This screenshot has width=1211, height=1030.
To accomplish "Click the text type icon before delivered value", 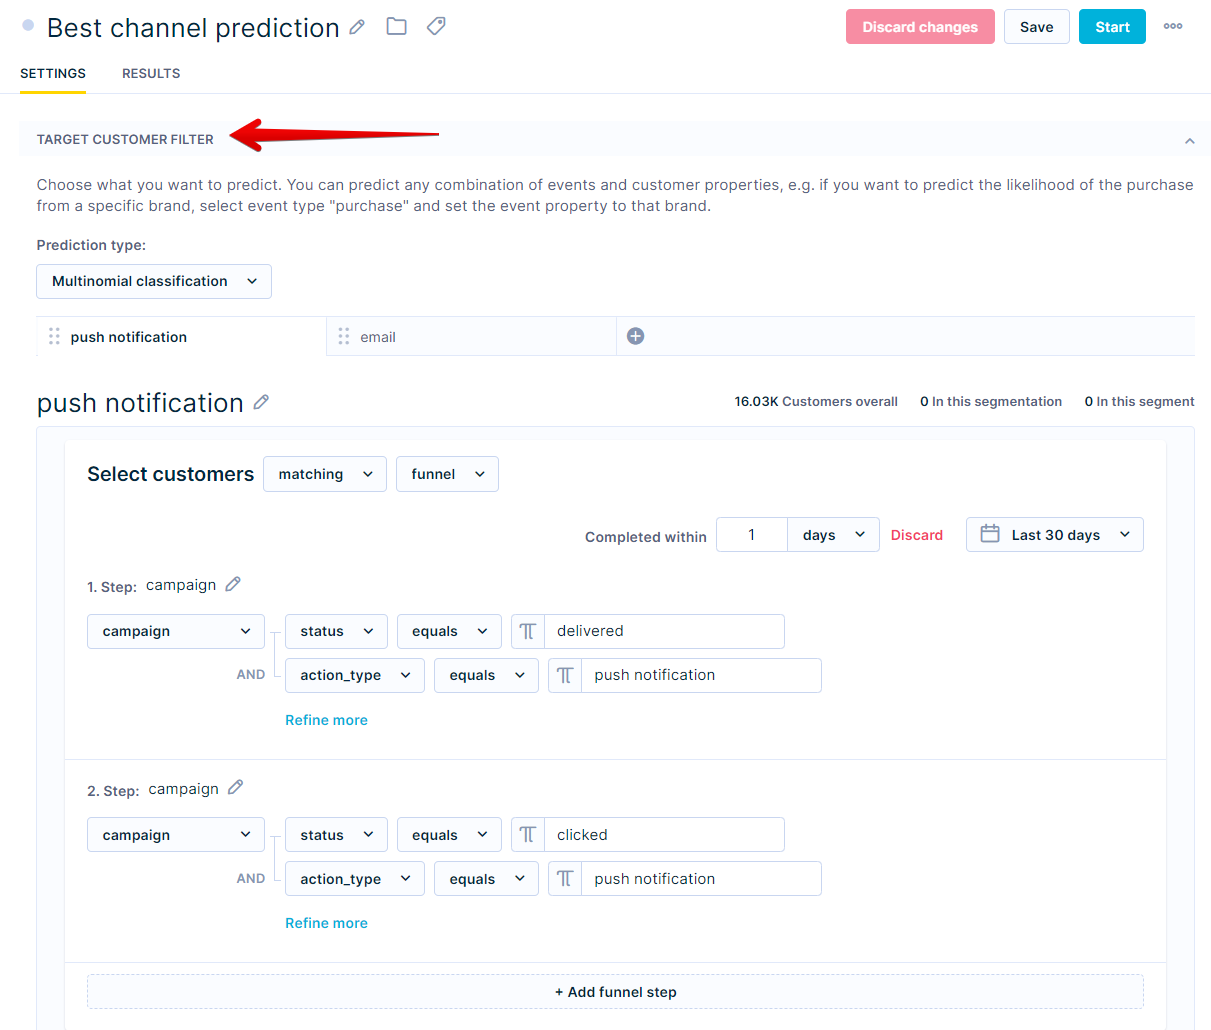I will [527, 631].
